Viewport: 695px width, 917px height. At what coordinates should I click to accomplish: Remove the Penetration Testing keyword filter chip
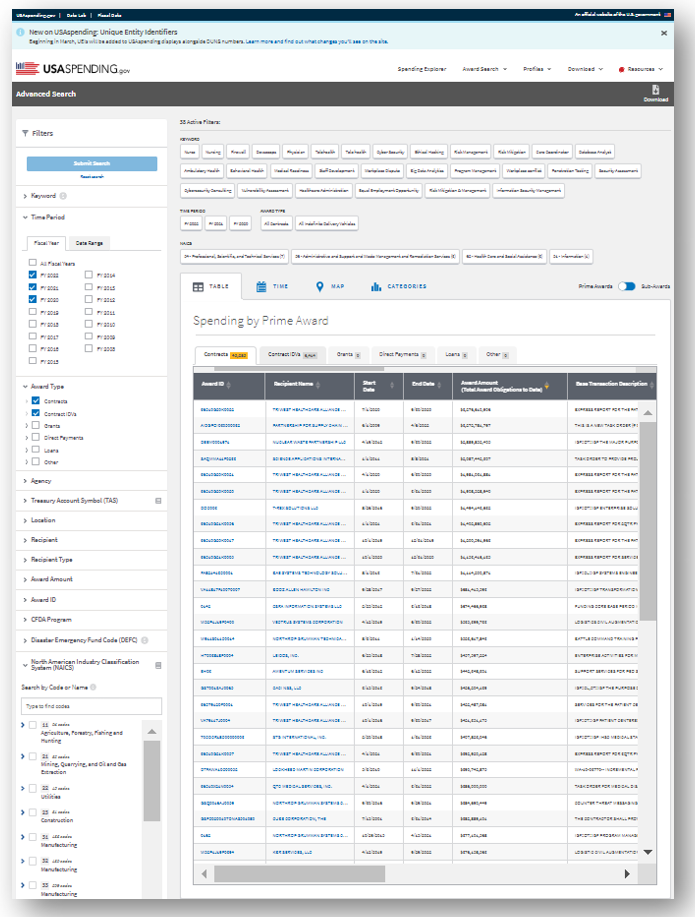(x=570, y=171)
